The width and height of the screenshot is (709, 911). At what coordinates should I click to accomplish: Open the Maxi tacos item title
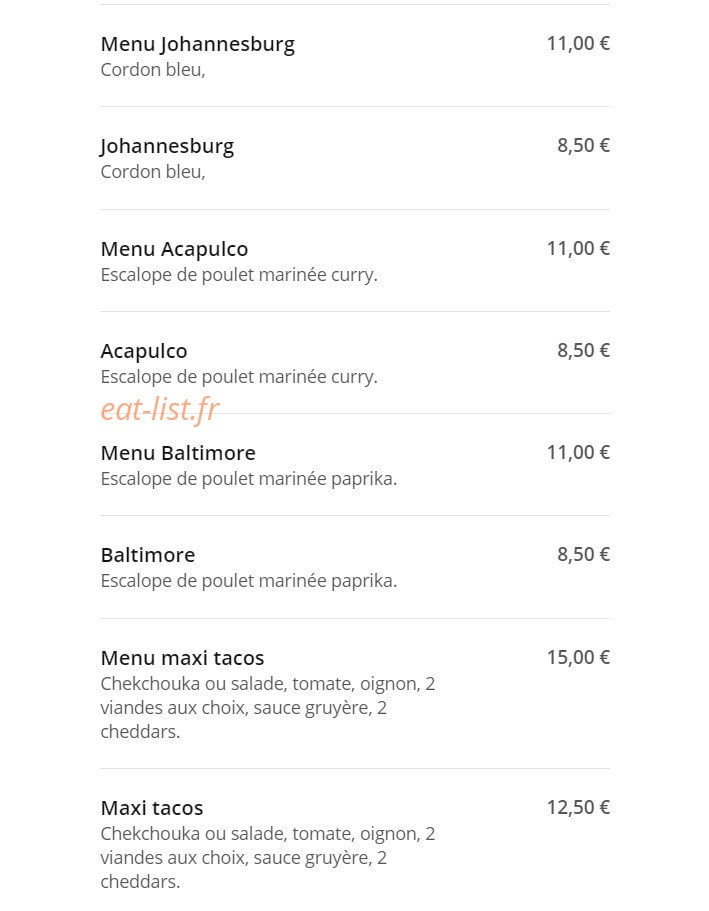[x=152, y=808]
